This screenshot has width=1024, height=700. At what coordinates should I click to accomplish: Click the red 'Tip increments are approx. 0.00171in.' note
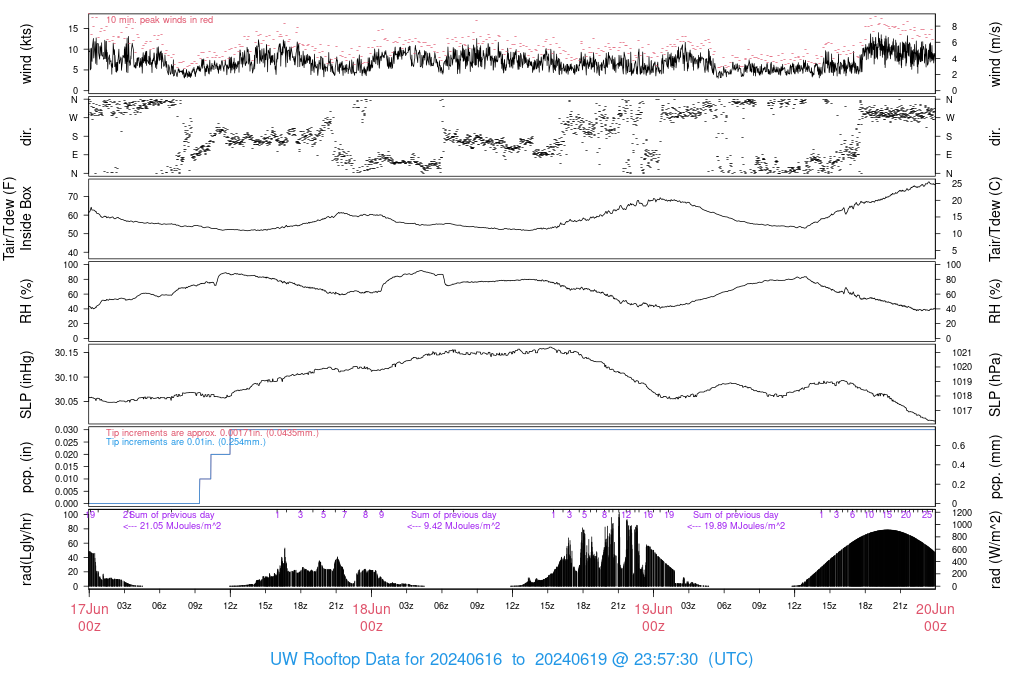212,433
